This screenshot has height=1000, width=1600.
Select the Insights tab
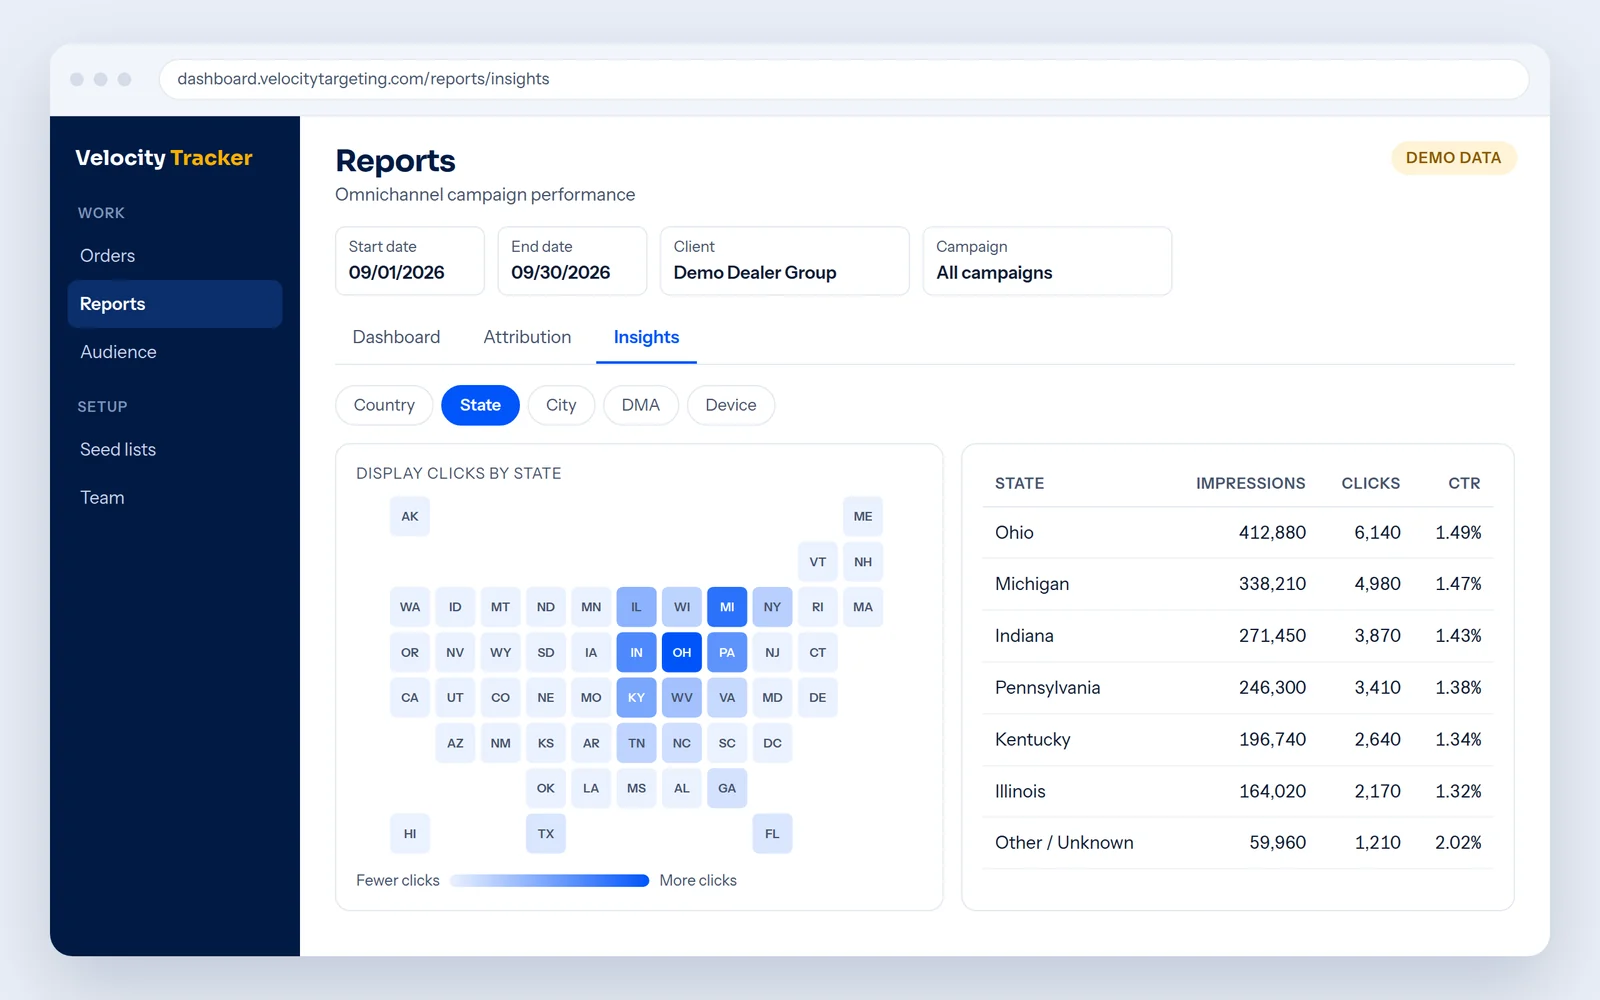(x=646, y=338)
